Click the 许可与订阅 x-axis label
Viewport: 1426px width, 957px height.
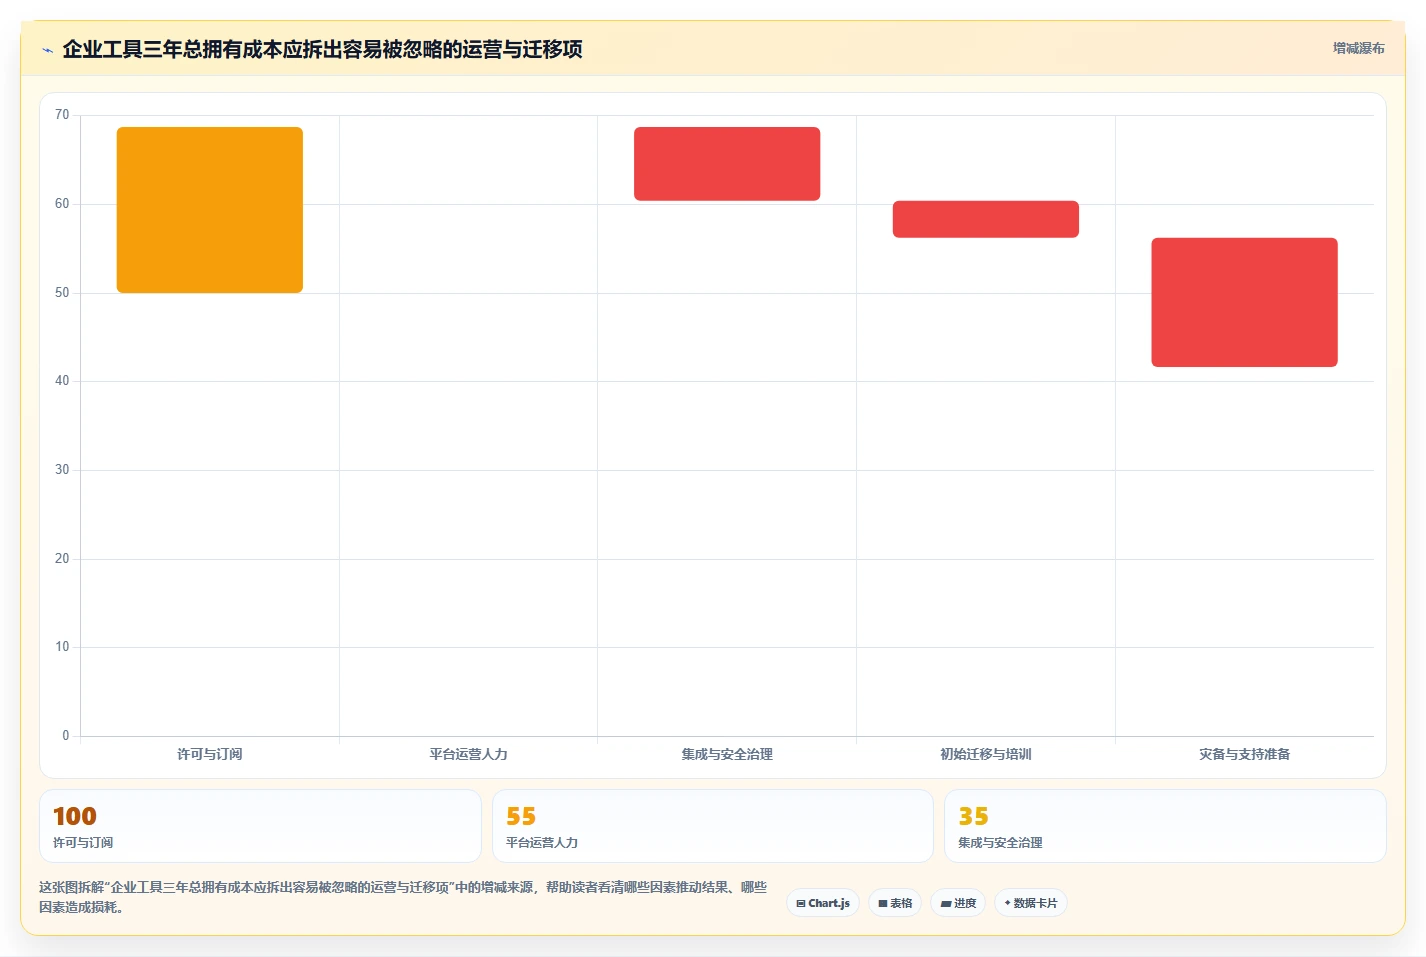pos(210,754)
